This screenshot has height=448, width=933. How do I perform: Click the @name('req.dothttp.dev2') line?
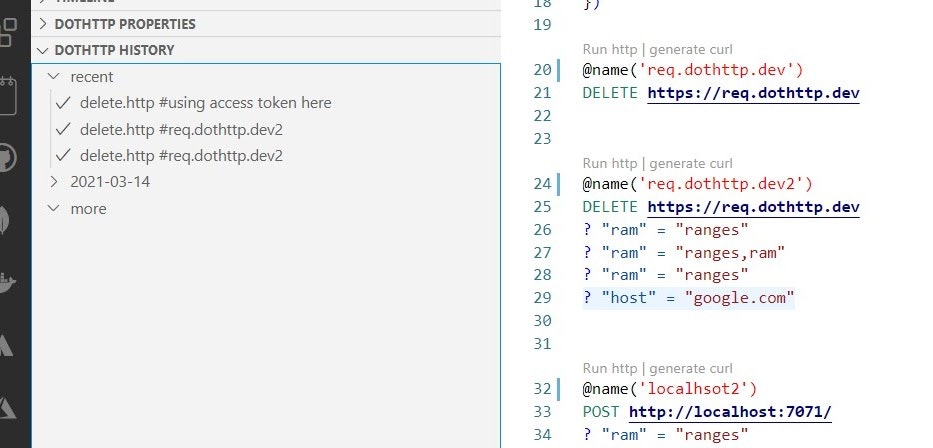[x=697, y=184]
